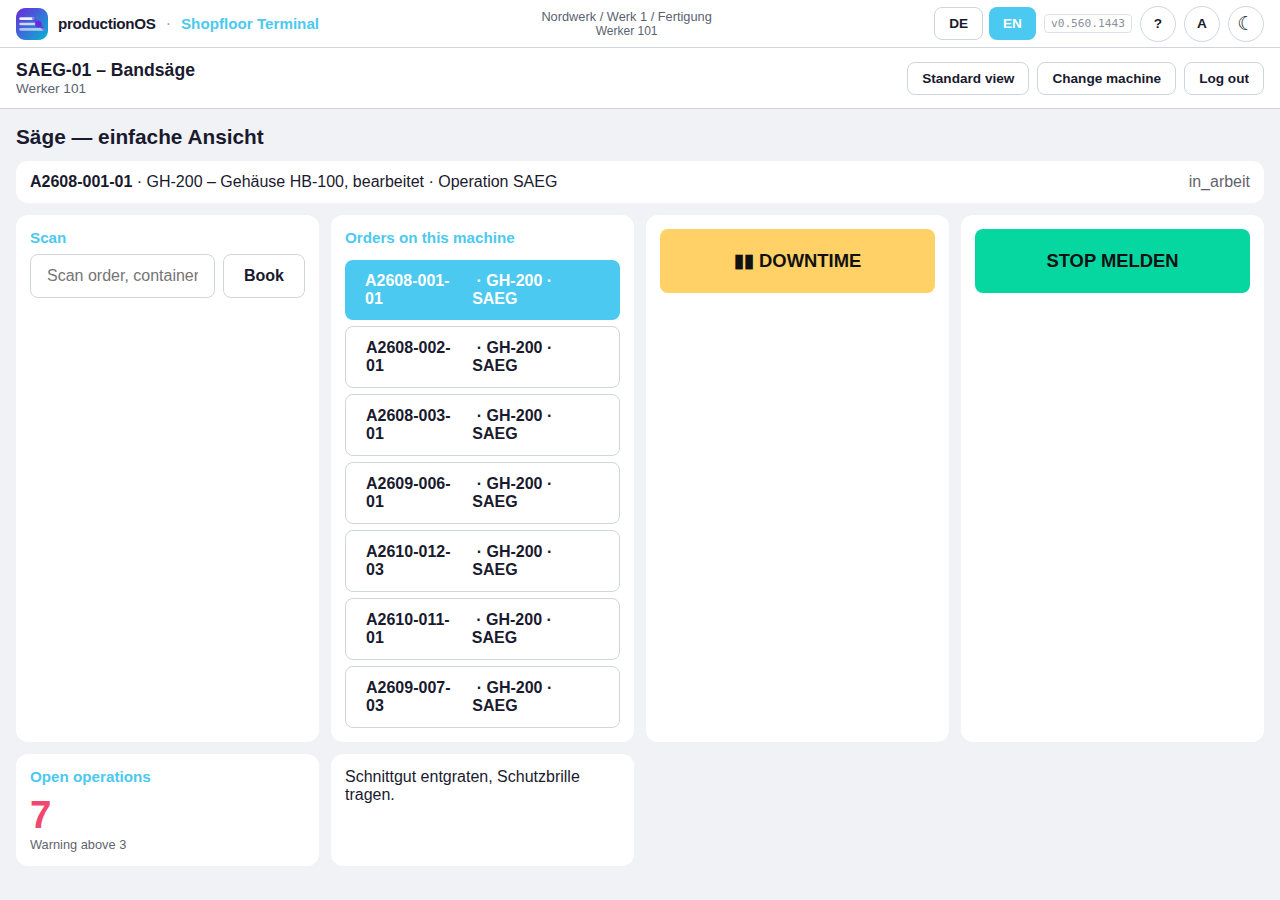
Task: Switch language to EN
Action: click(1012, 24)
